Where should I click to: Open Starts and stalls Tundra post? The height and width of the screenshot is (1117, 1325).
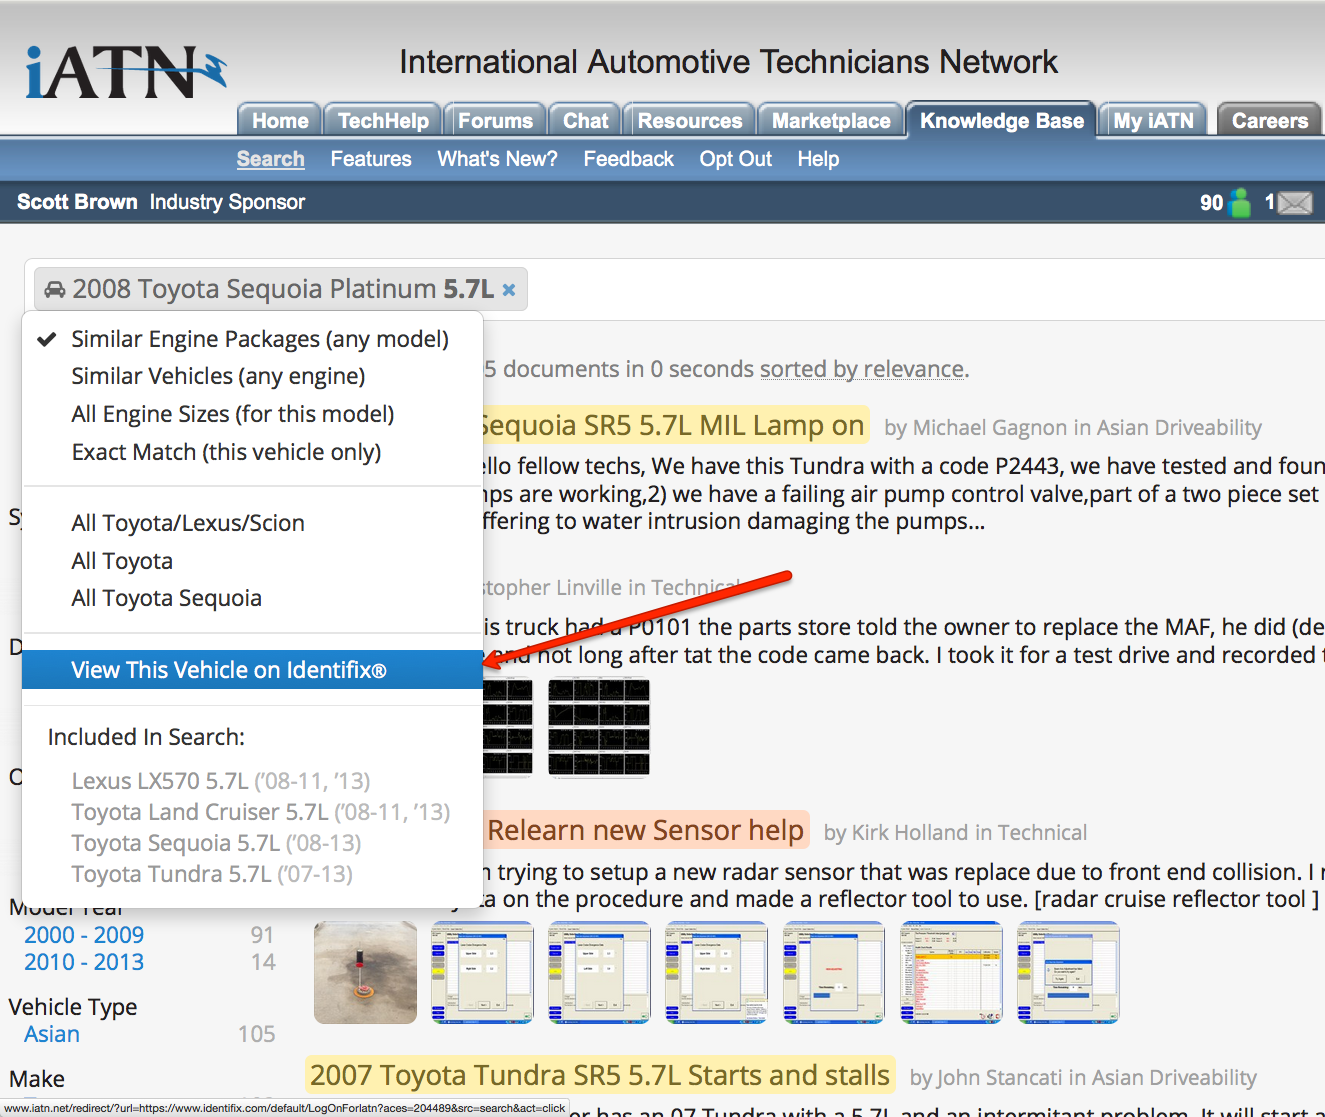pos(599,1075)
